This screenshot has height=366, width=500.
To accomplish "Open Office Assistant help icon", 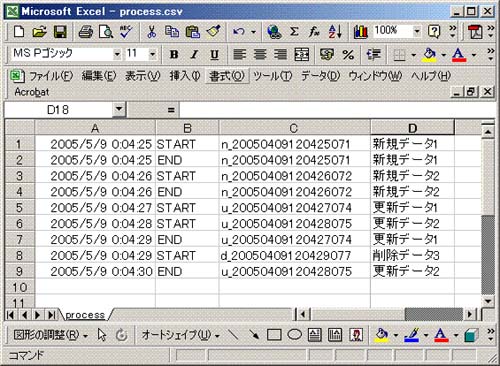I will click(434, 32).
